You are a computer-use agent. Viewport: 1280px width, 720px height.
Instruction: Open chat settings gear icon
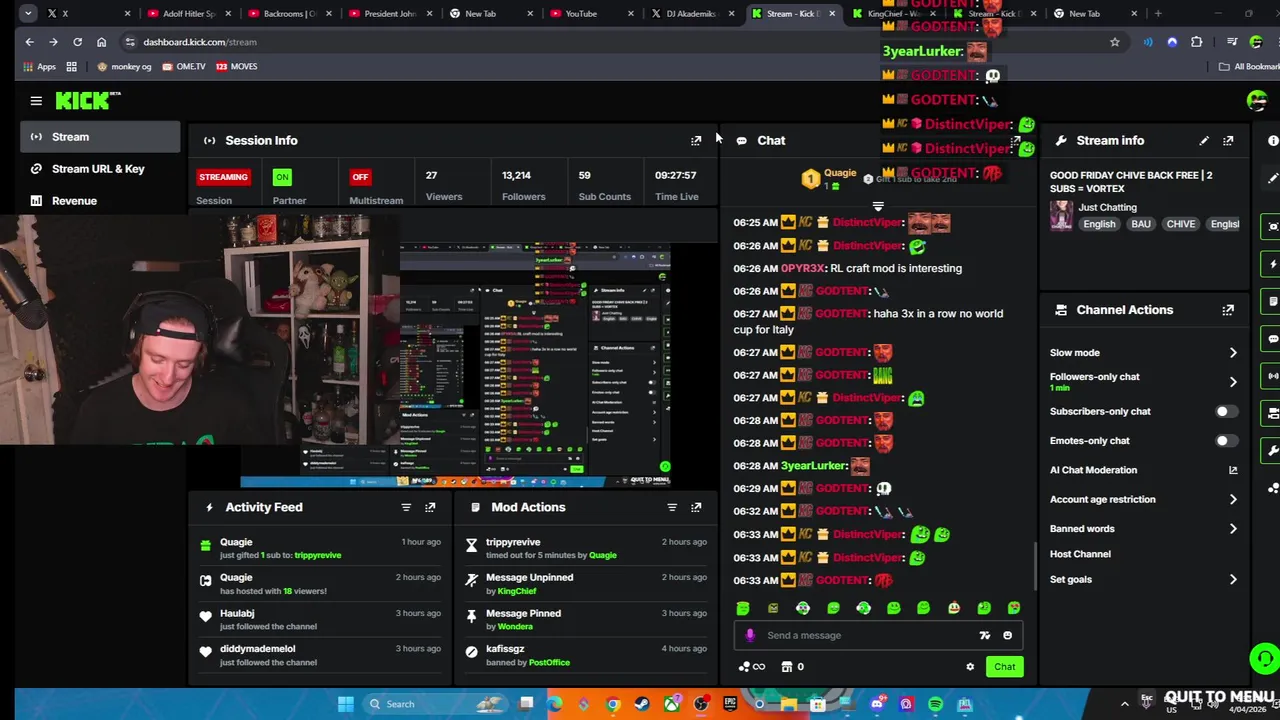point(970,667)
